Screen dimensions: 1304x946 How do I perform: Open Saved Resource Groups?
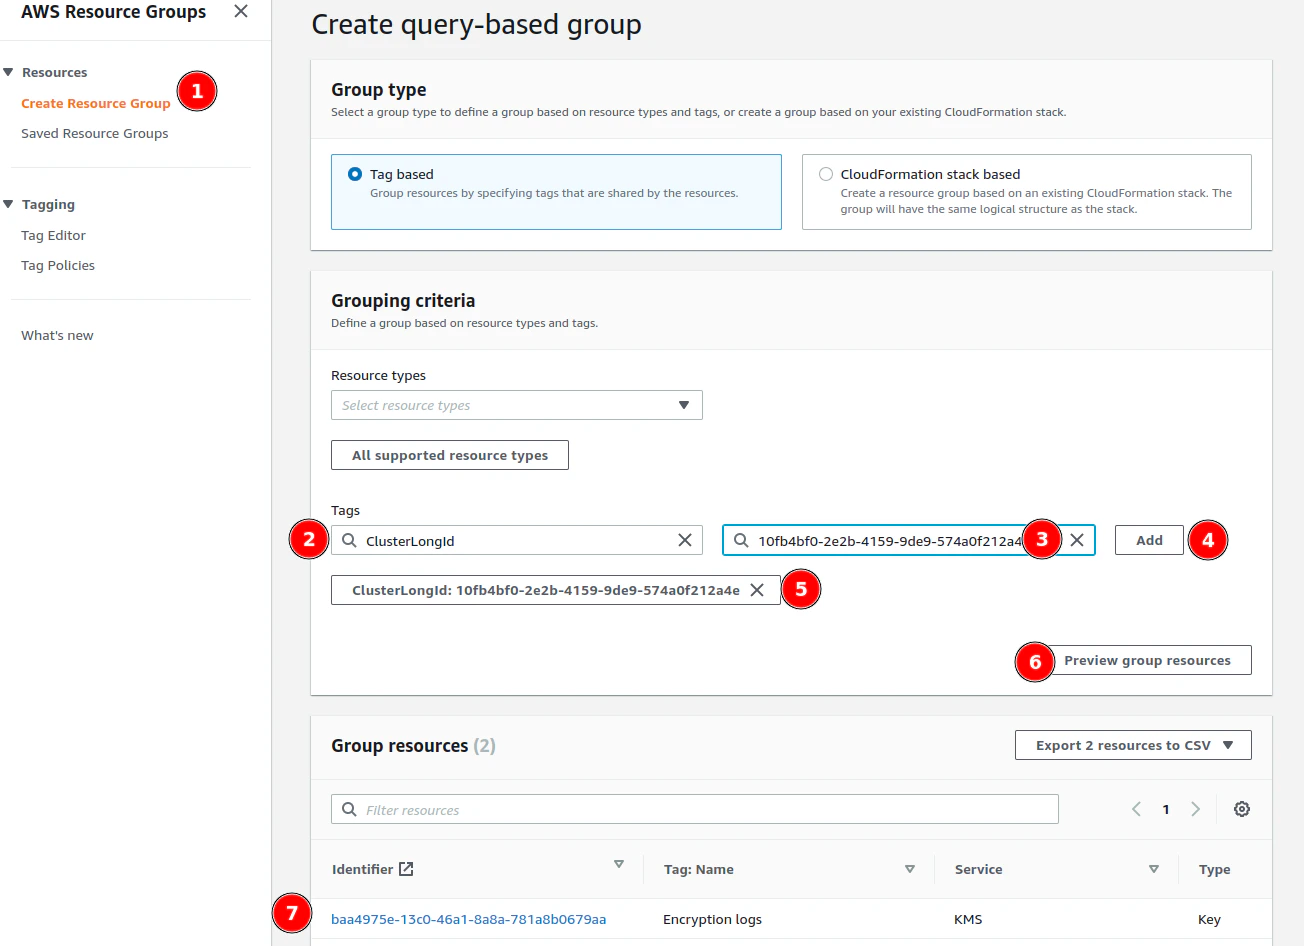click(x=94, y=133)
